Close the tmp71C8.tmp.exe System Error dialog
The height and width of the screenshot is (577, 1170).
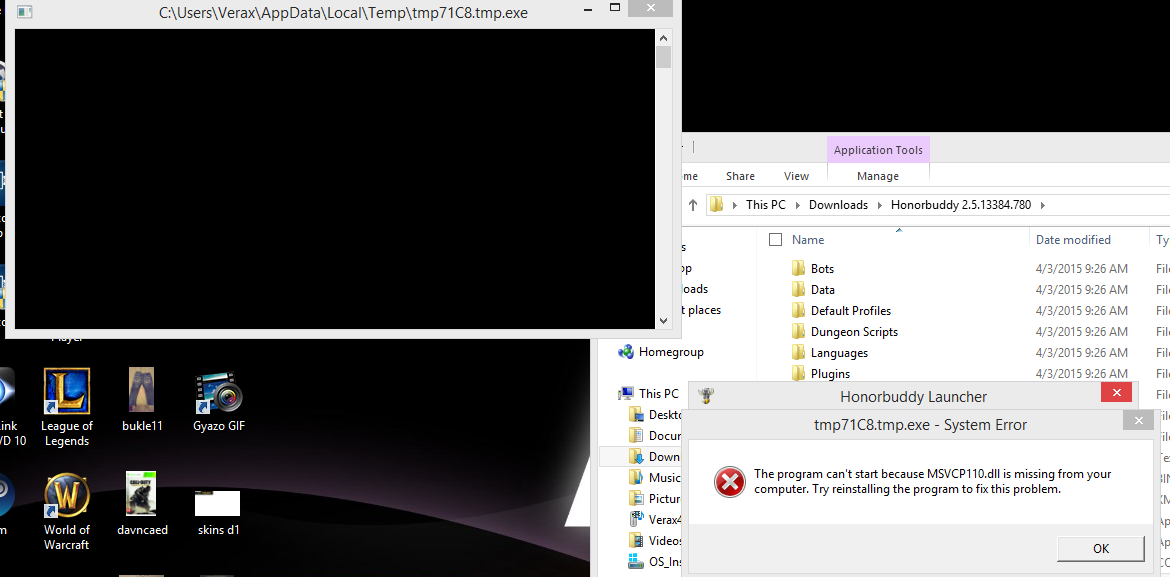tap(1138, 422)
